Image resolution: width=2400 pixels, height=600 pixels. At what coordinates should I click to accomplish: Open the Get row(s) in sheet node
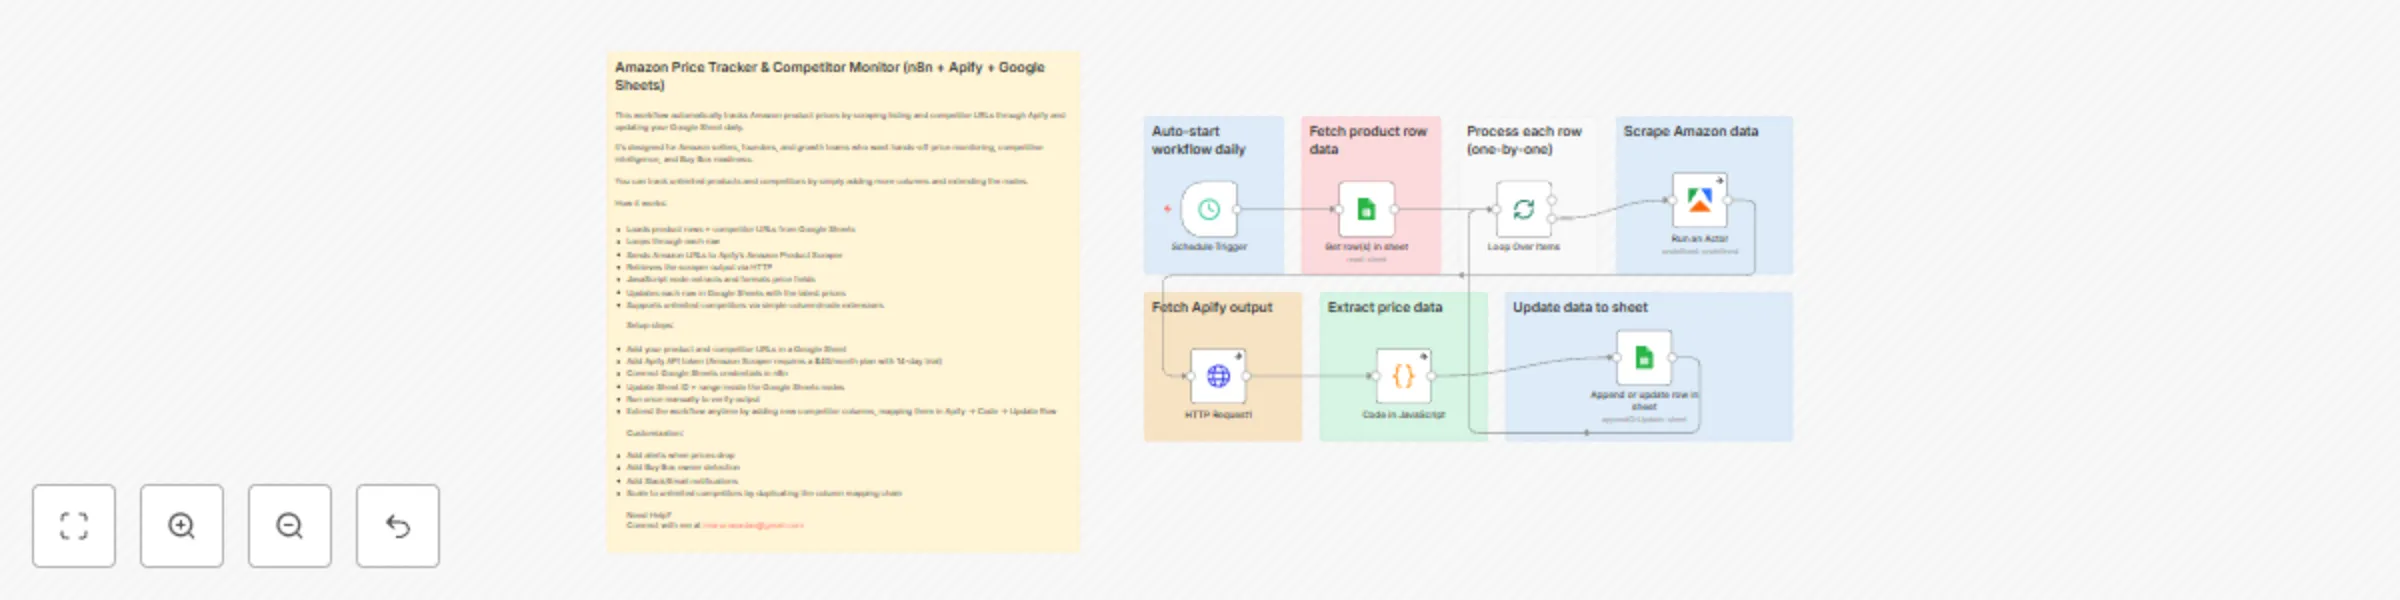click(x=1366, y=209)
